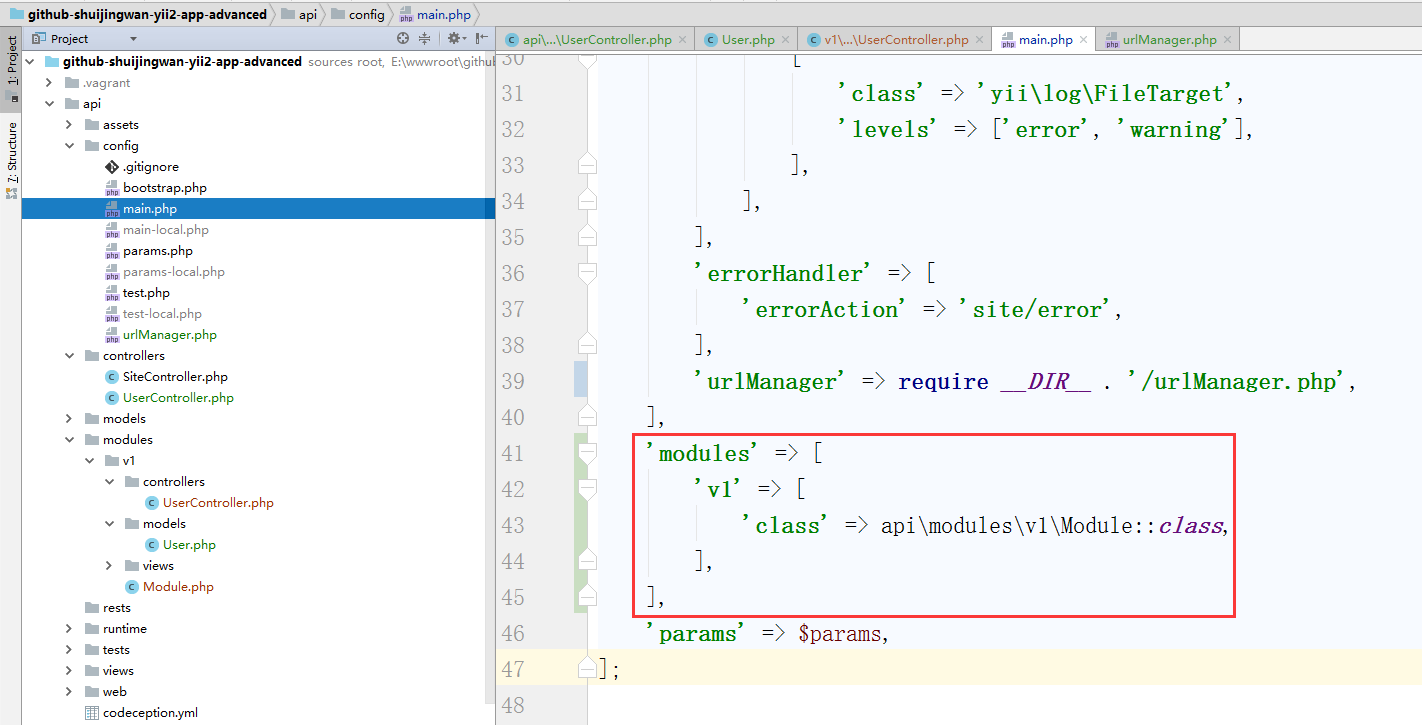Click the .gitignore file icon in tree
1422x725 pixels.
[x=112, y=167]
